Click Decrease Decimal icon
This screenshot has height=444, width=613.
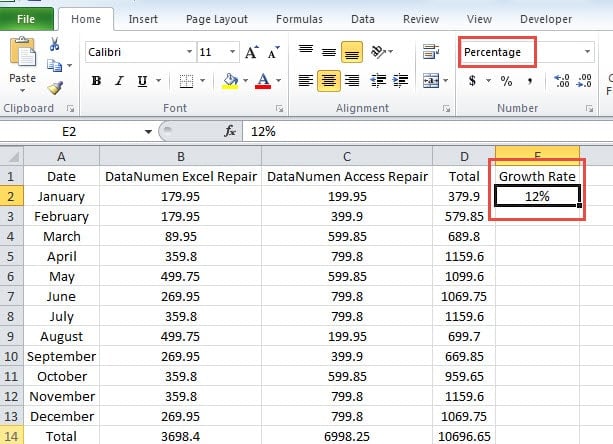584,81
